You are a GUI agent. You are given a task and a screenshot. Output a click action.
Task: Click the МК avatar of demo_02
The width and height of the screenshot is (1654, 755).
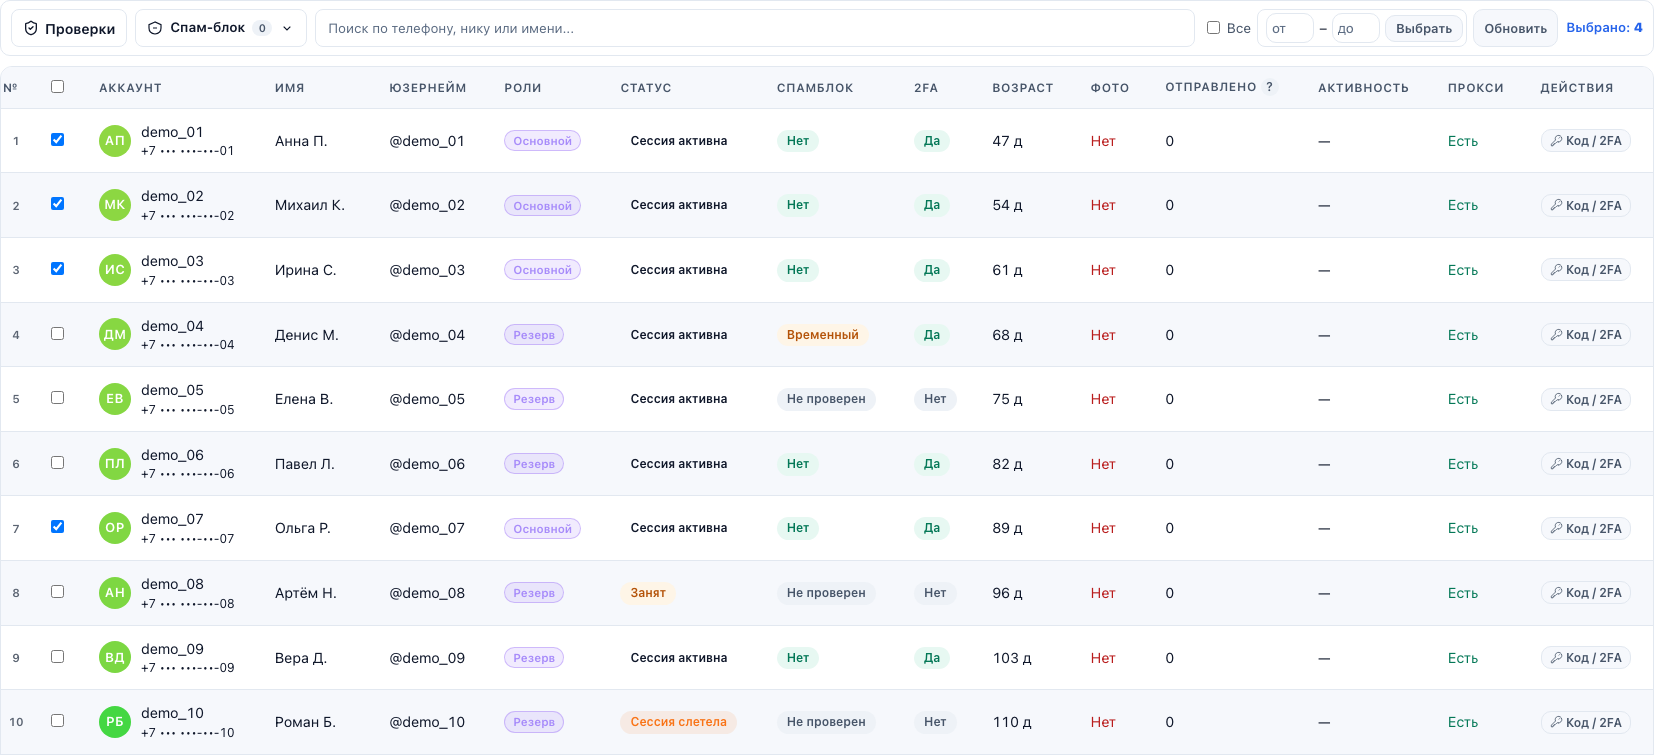(x=115, y=205)
